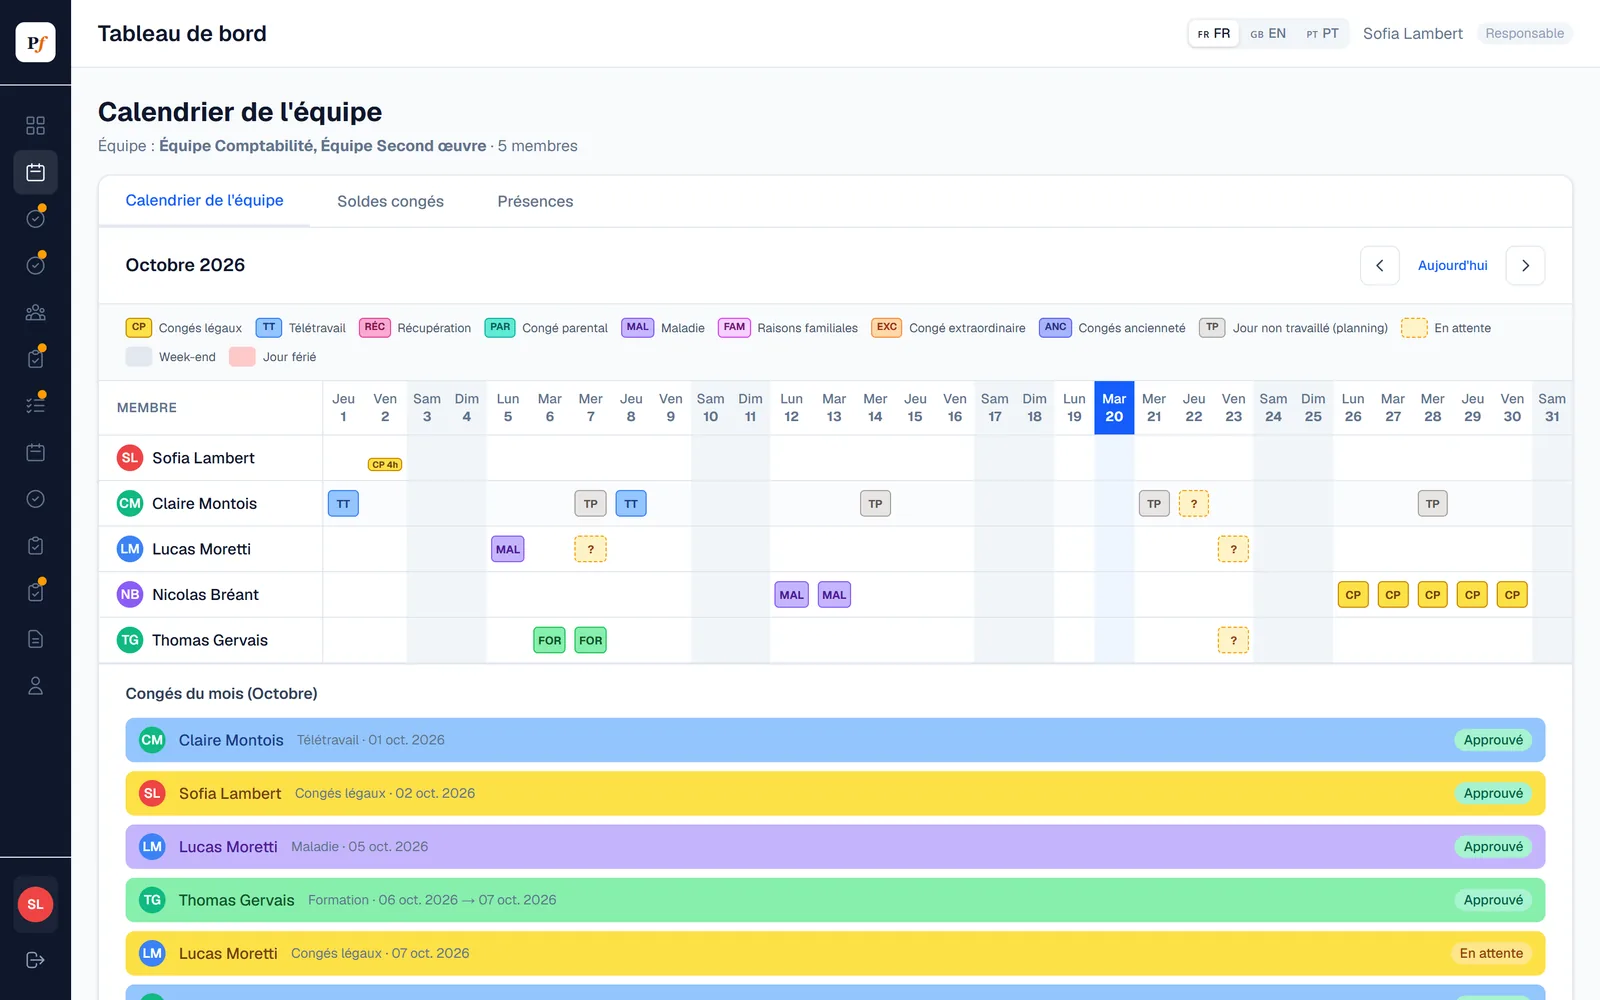Viewport: 1600px width, 1000px height.
Task: Go to the previous month with the left chevron
Action: [x=1379, y=265]
